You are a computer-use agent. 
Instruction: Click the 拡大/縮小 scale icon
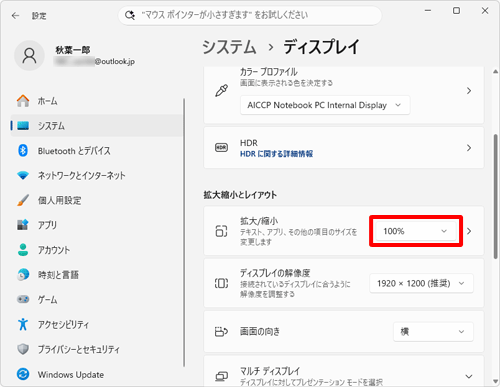point(222,231)
